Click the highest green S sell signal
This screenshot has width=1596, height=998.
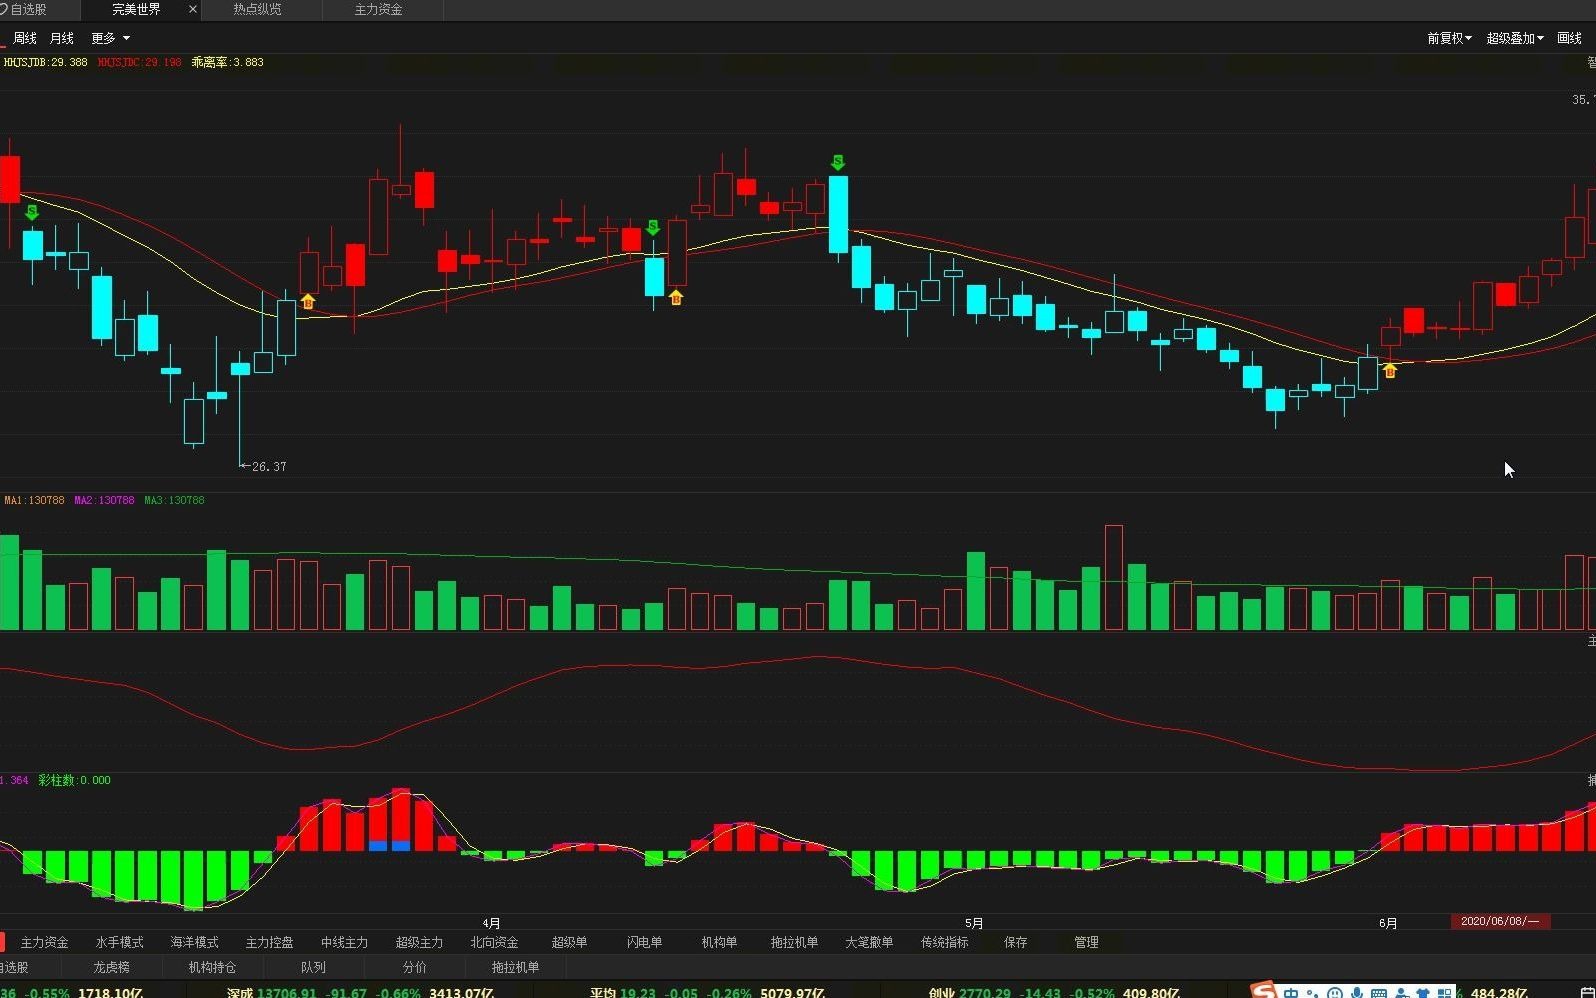coord(838,162)
